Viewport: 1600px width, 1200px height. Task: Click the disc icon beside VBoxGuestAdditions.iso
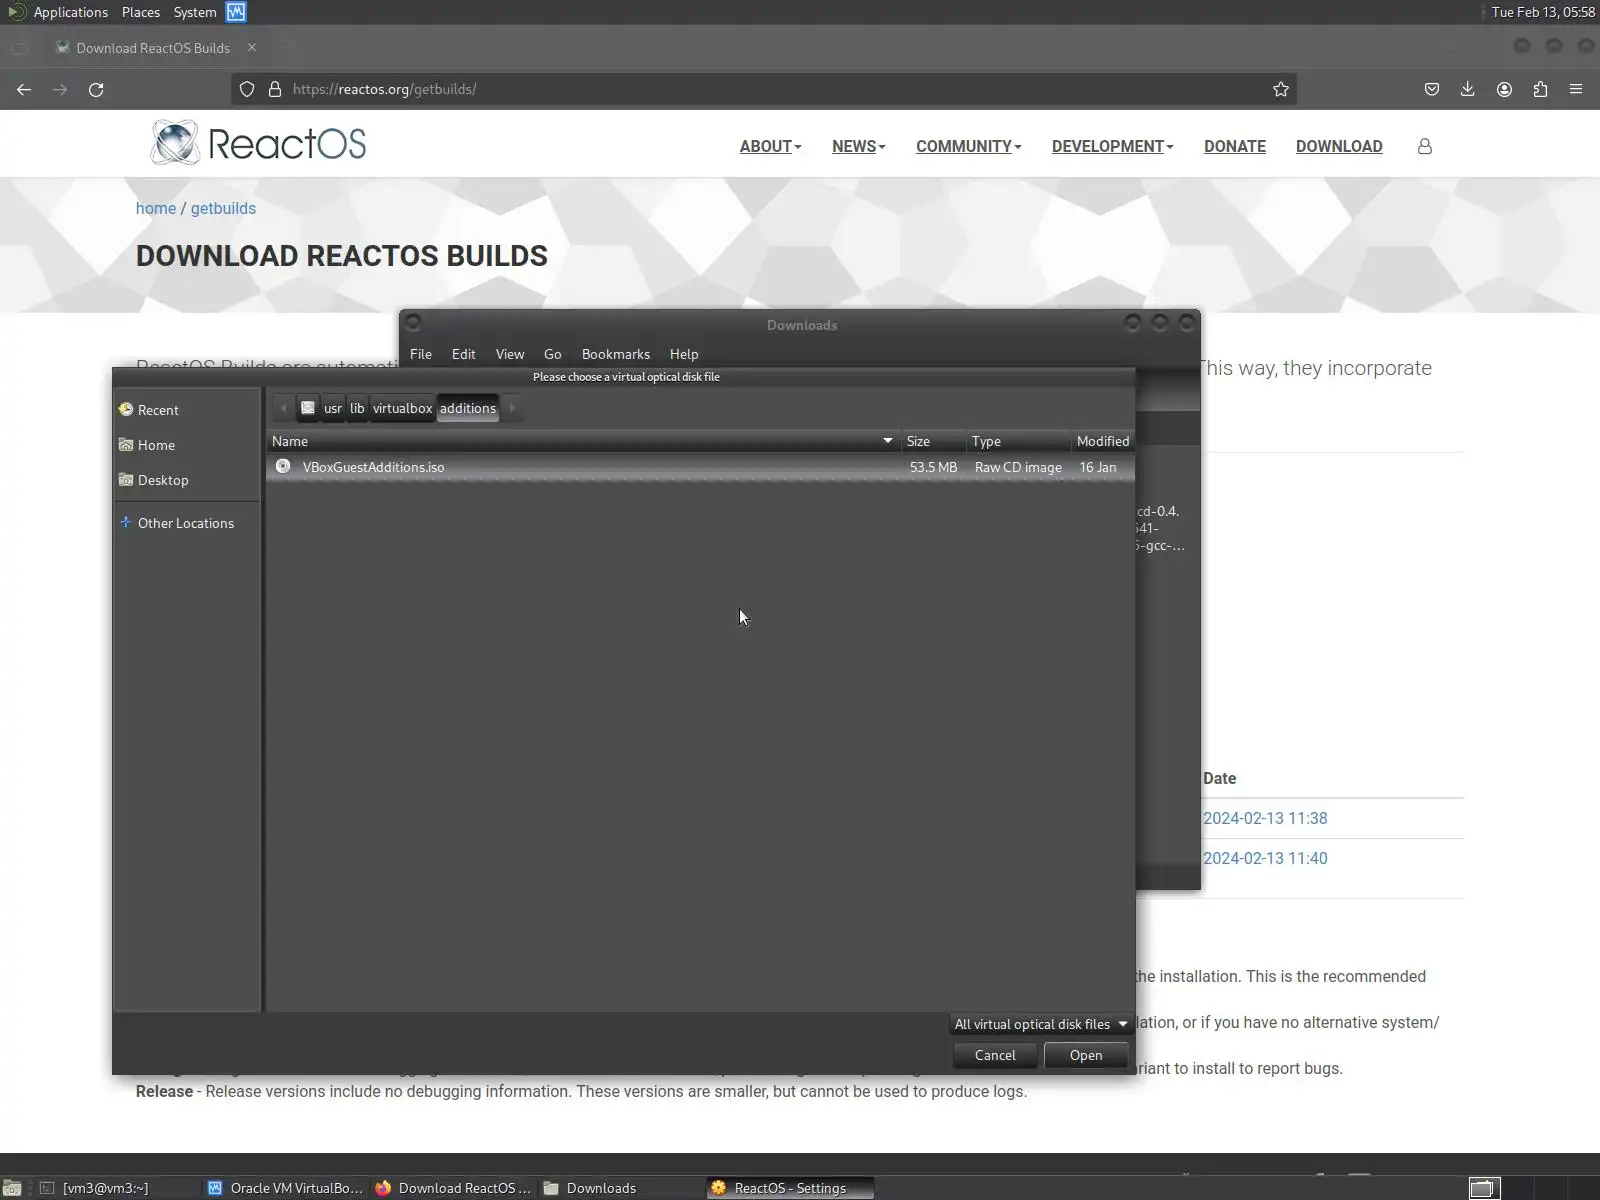[283, 466]
